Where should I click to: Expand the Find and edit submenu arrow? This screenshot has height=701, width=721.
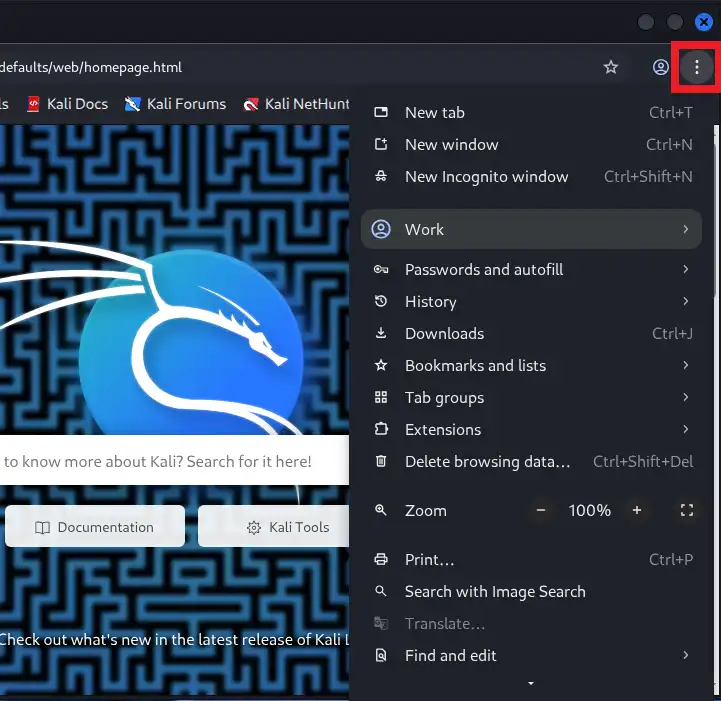(x=686, y=655)
